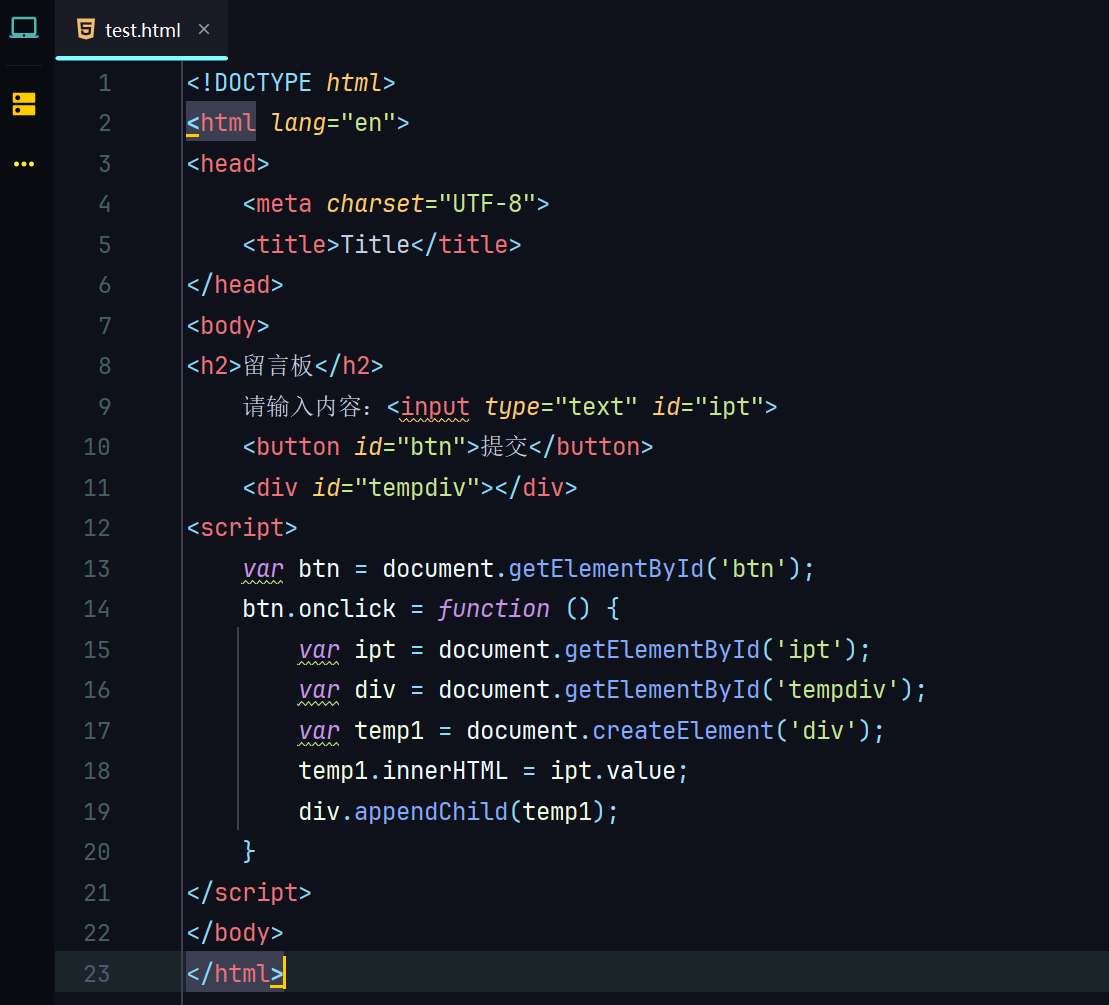Open the three-dots more tools icon
The height and width of the screenshot is (1005, 1109).
[24, 164]
